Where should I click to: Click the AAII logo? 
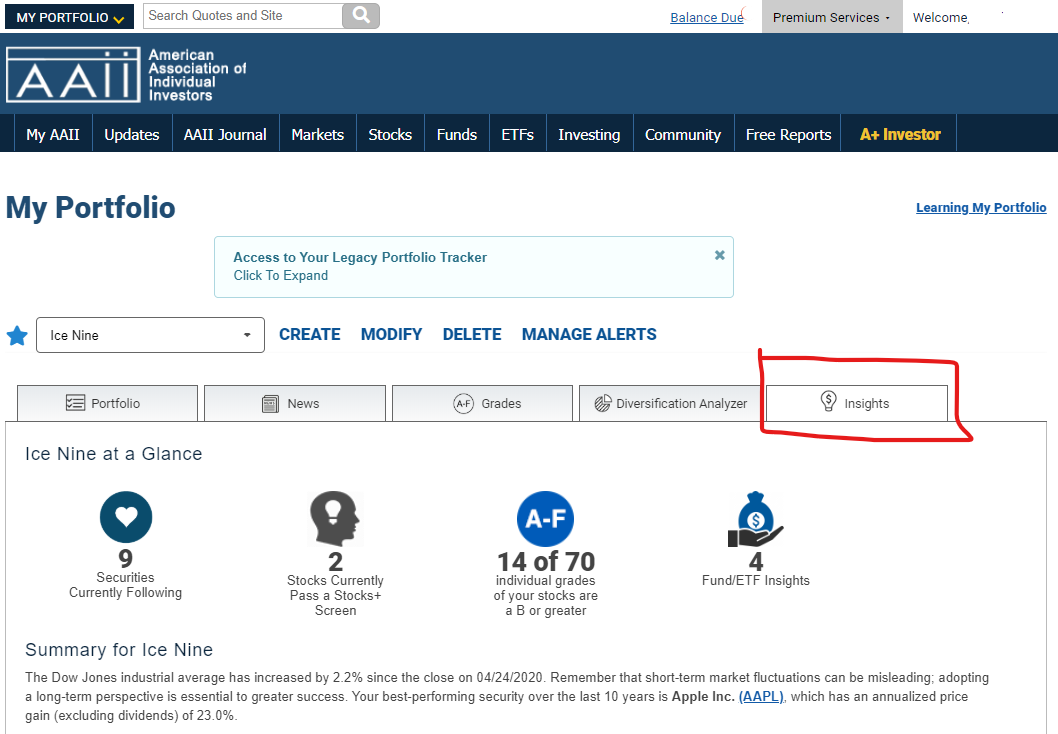(126, 74)
